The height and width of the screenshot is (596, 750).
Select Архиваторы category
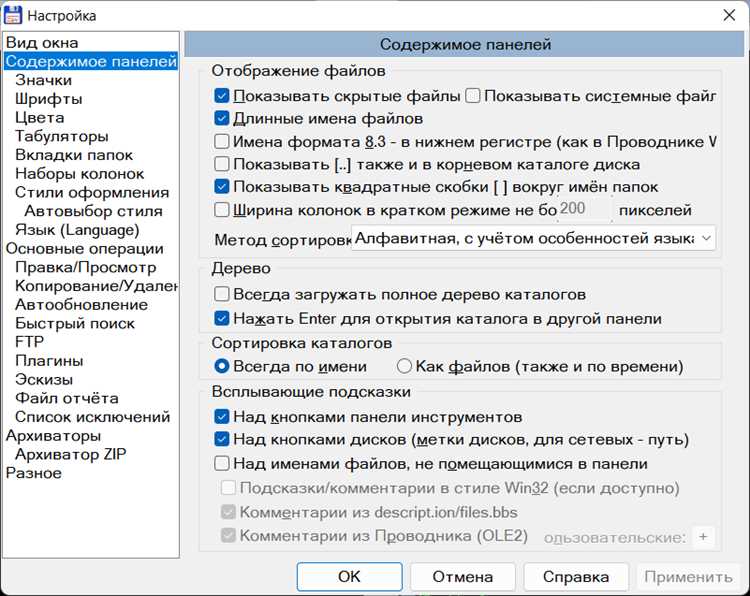pos(53,435)
